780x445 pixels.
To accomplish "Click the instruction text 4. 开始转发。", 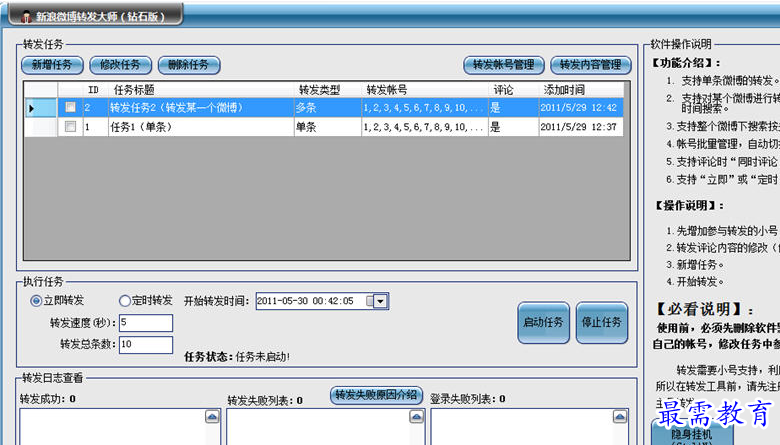I will click(x=695, y=281).
